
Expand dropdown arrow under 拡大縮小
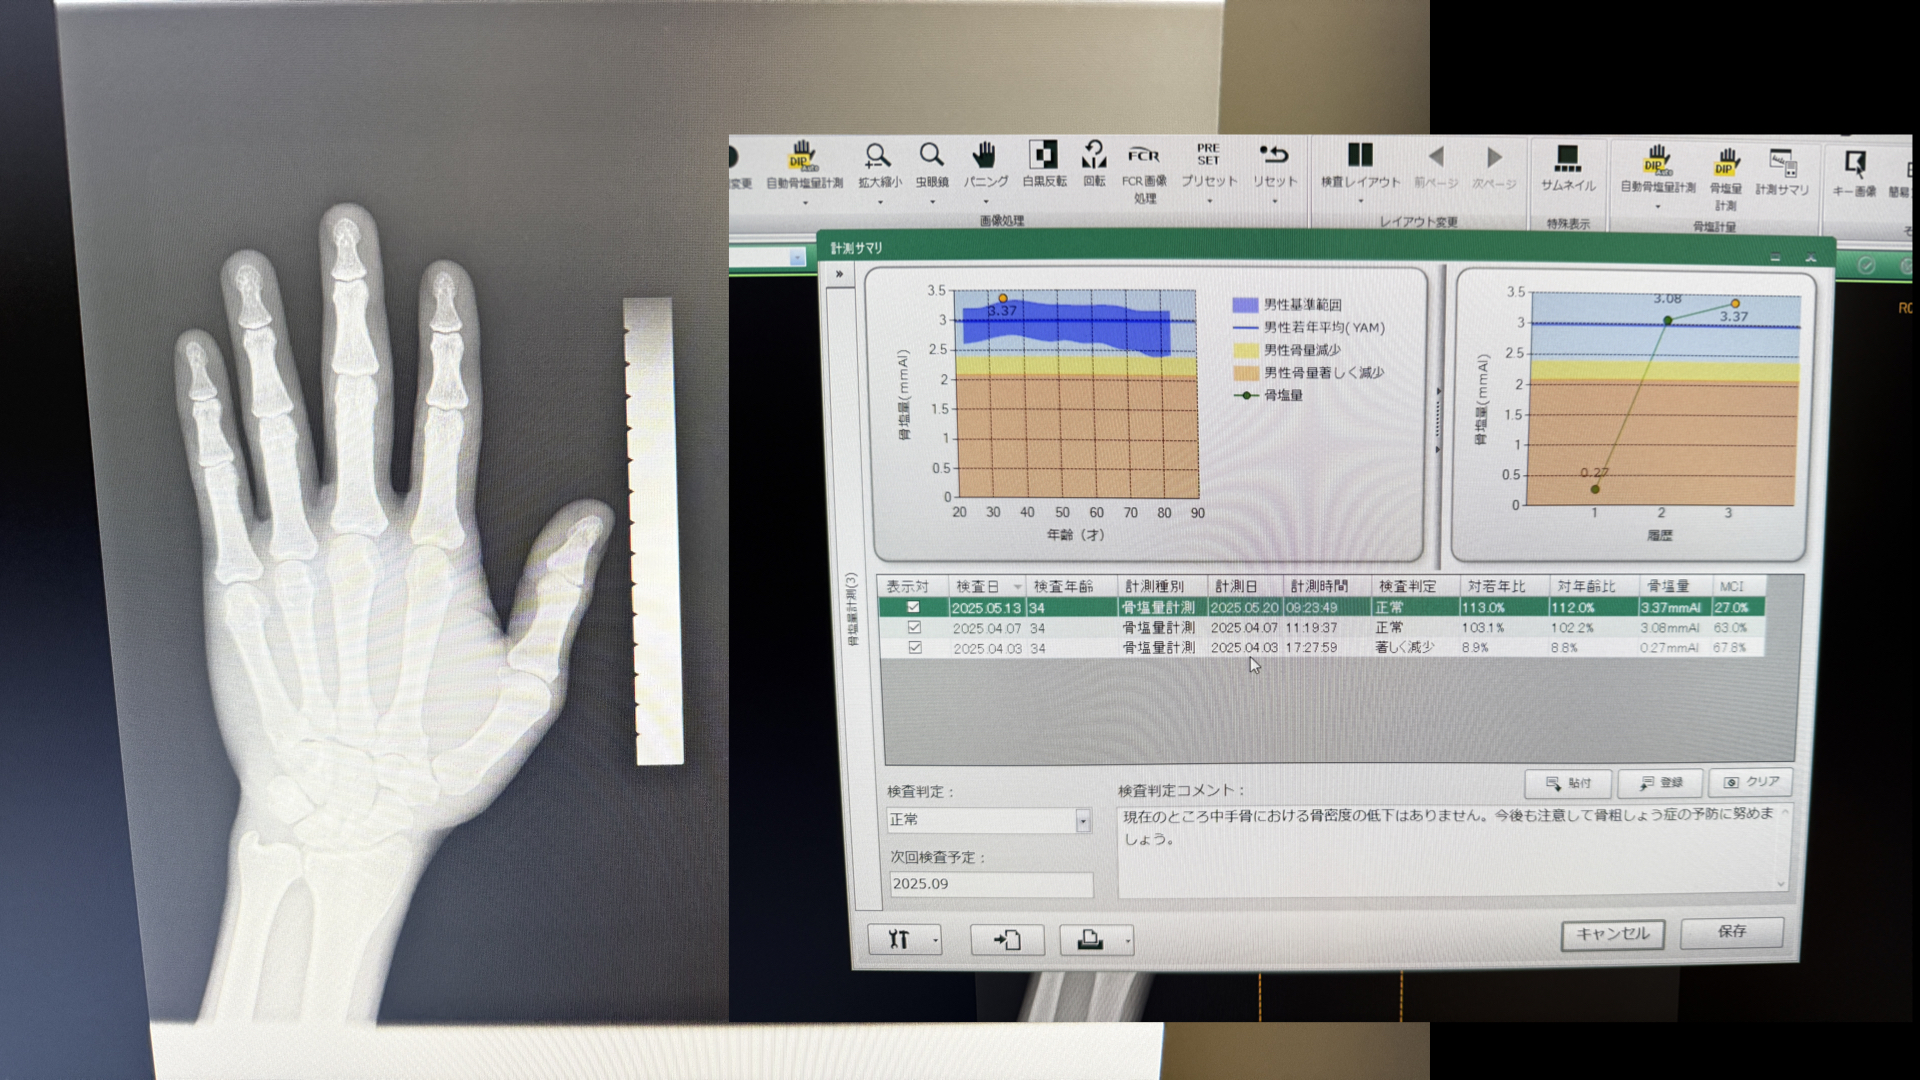(880, 203)
